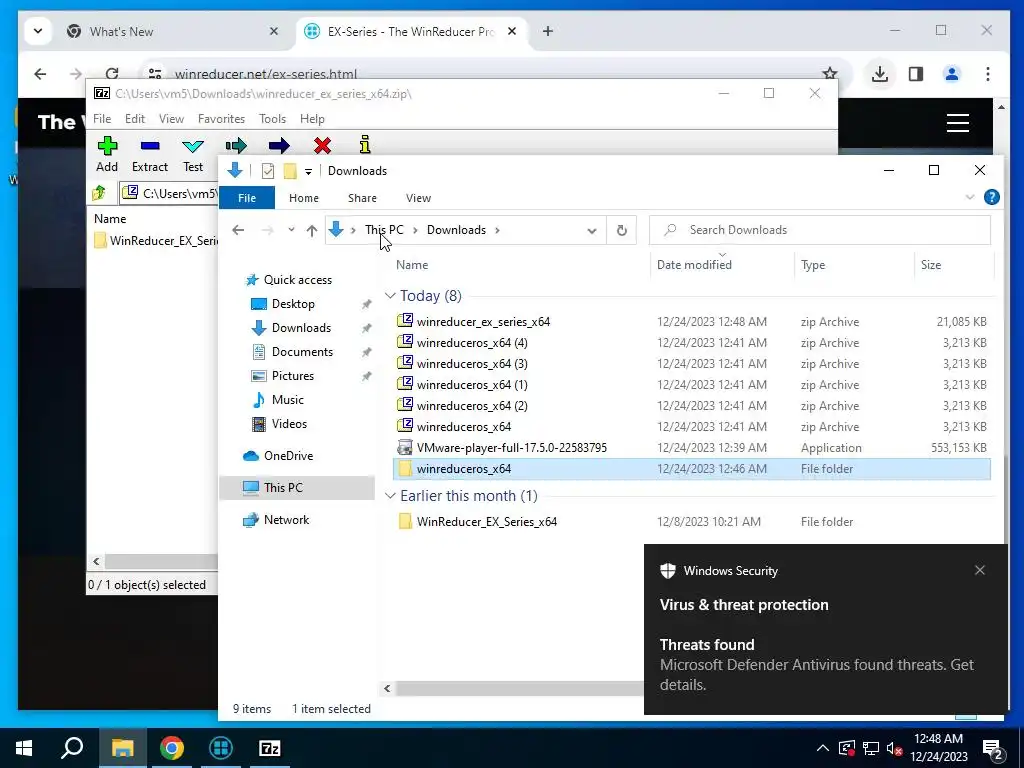Open Windows Search on taskbar
Viewport: 1024px width, 768px height.
tap(72, 748)
